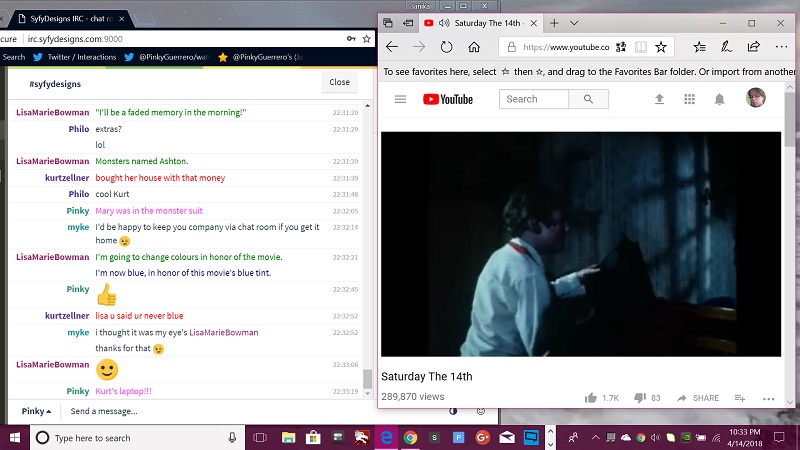Mute the Saturday The 14th tab audio

pos(444,23)
